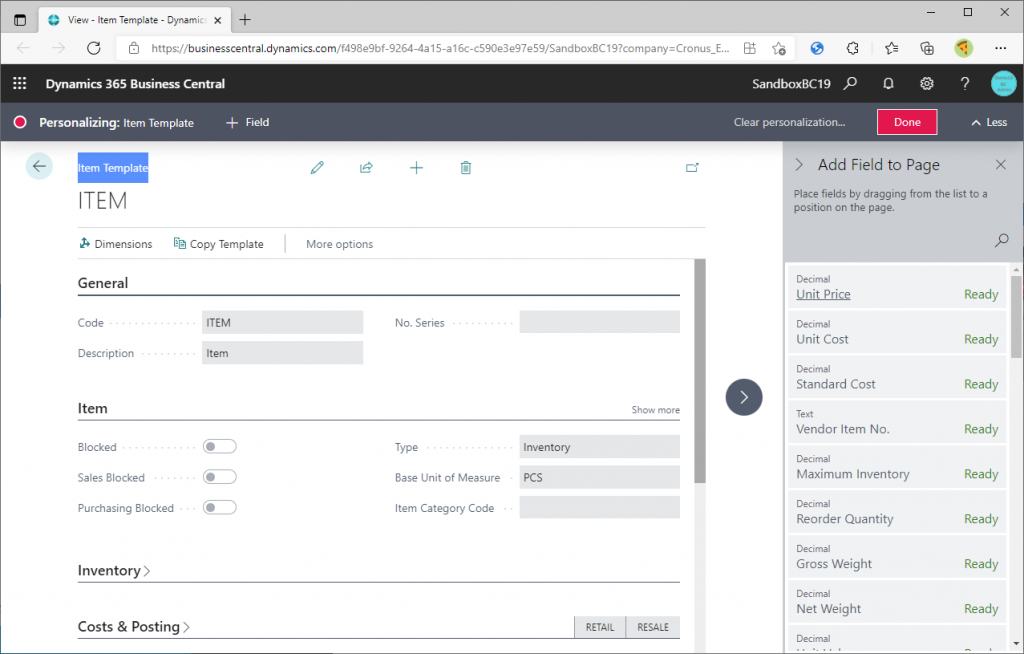Close the Add Field to Page panel

point(1000,165)
